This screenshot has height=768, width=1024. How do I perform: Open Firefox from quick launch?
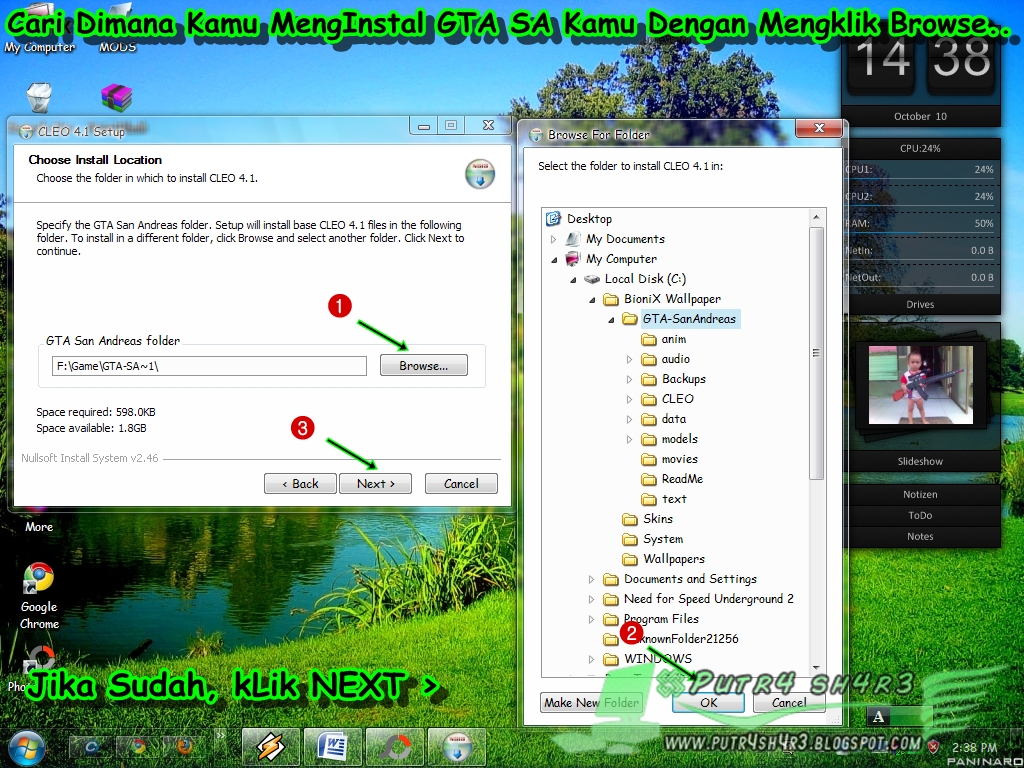click(x=184, y=748)
